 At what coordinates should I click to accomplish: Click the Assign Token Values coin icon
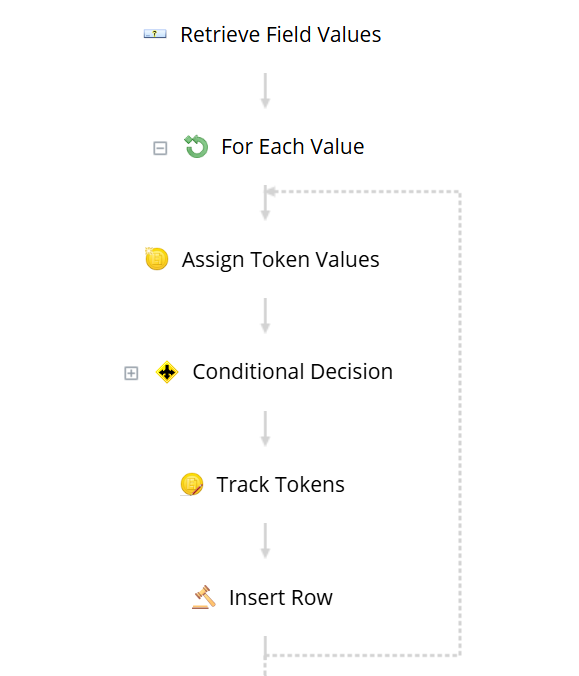pos(156,259)
